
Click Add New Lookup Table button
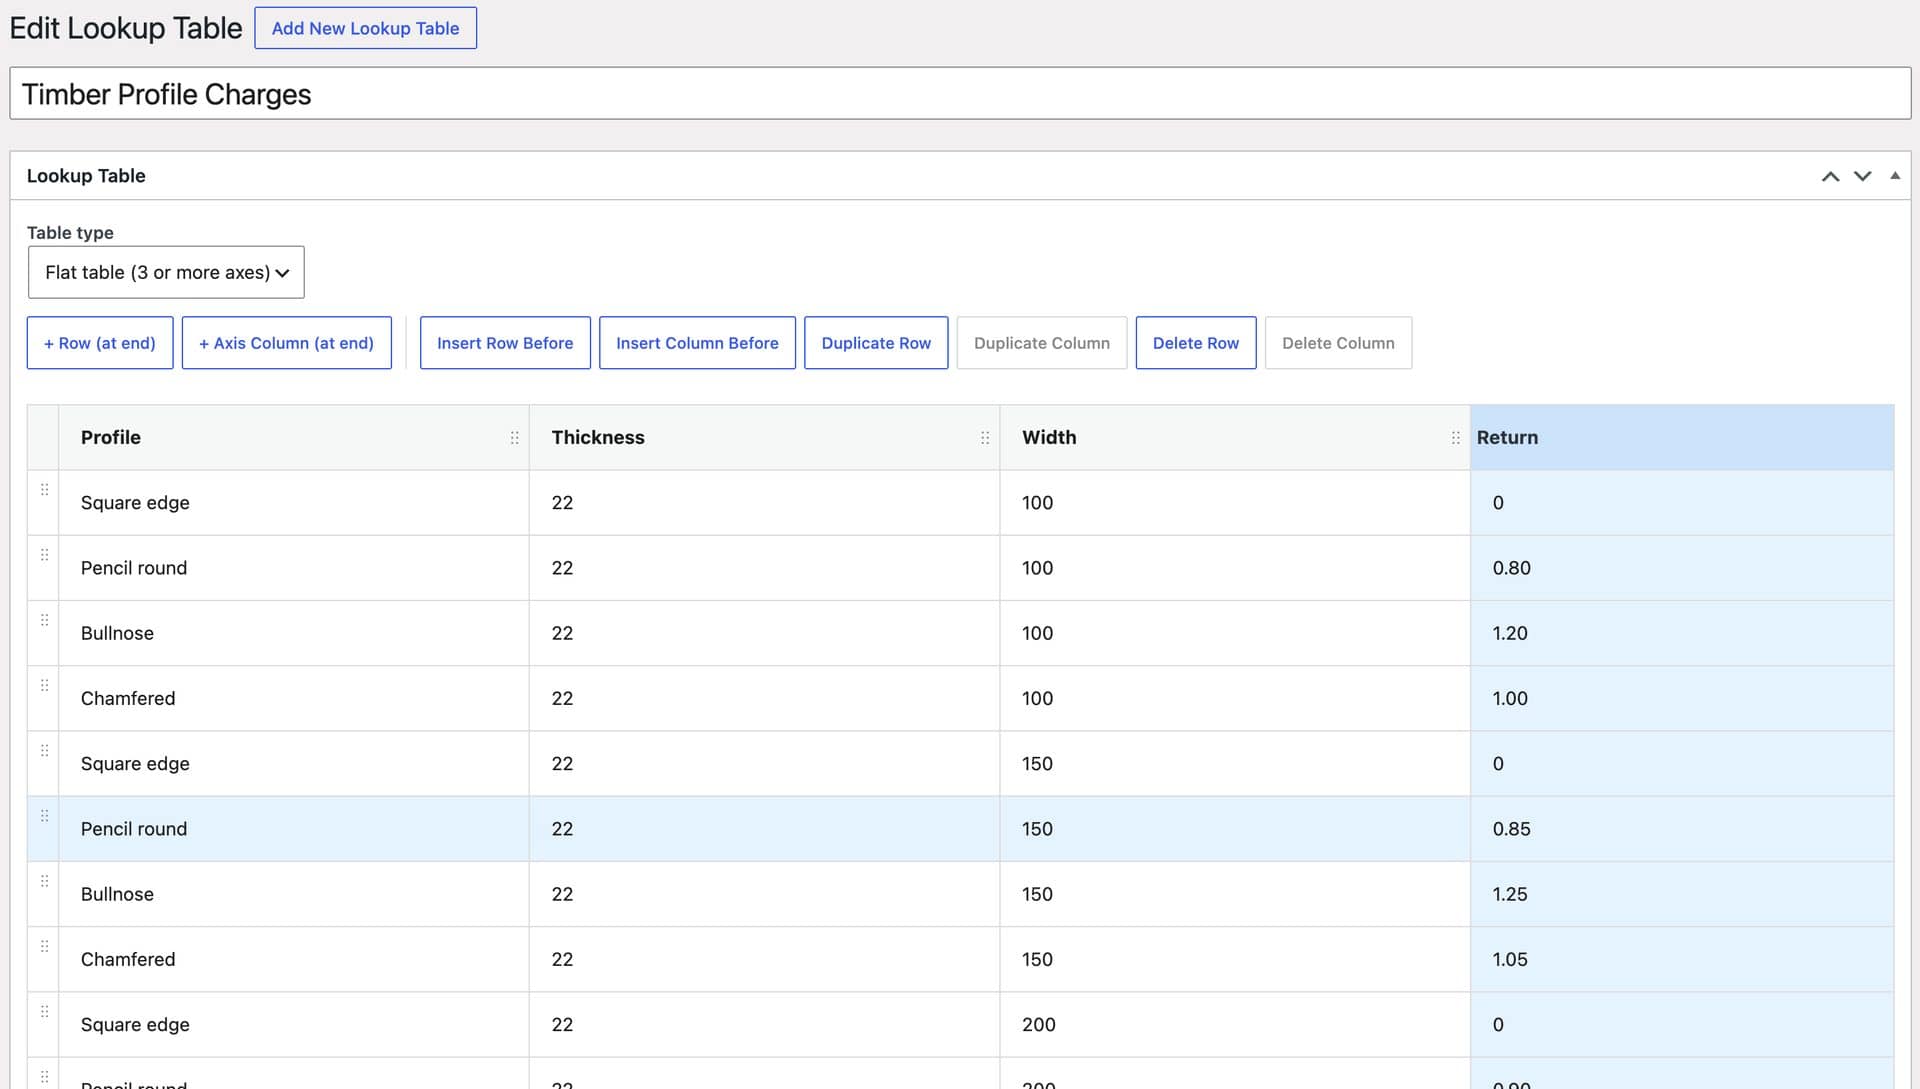click(x=365, y=28)
